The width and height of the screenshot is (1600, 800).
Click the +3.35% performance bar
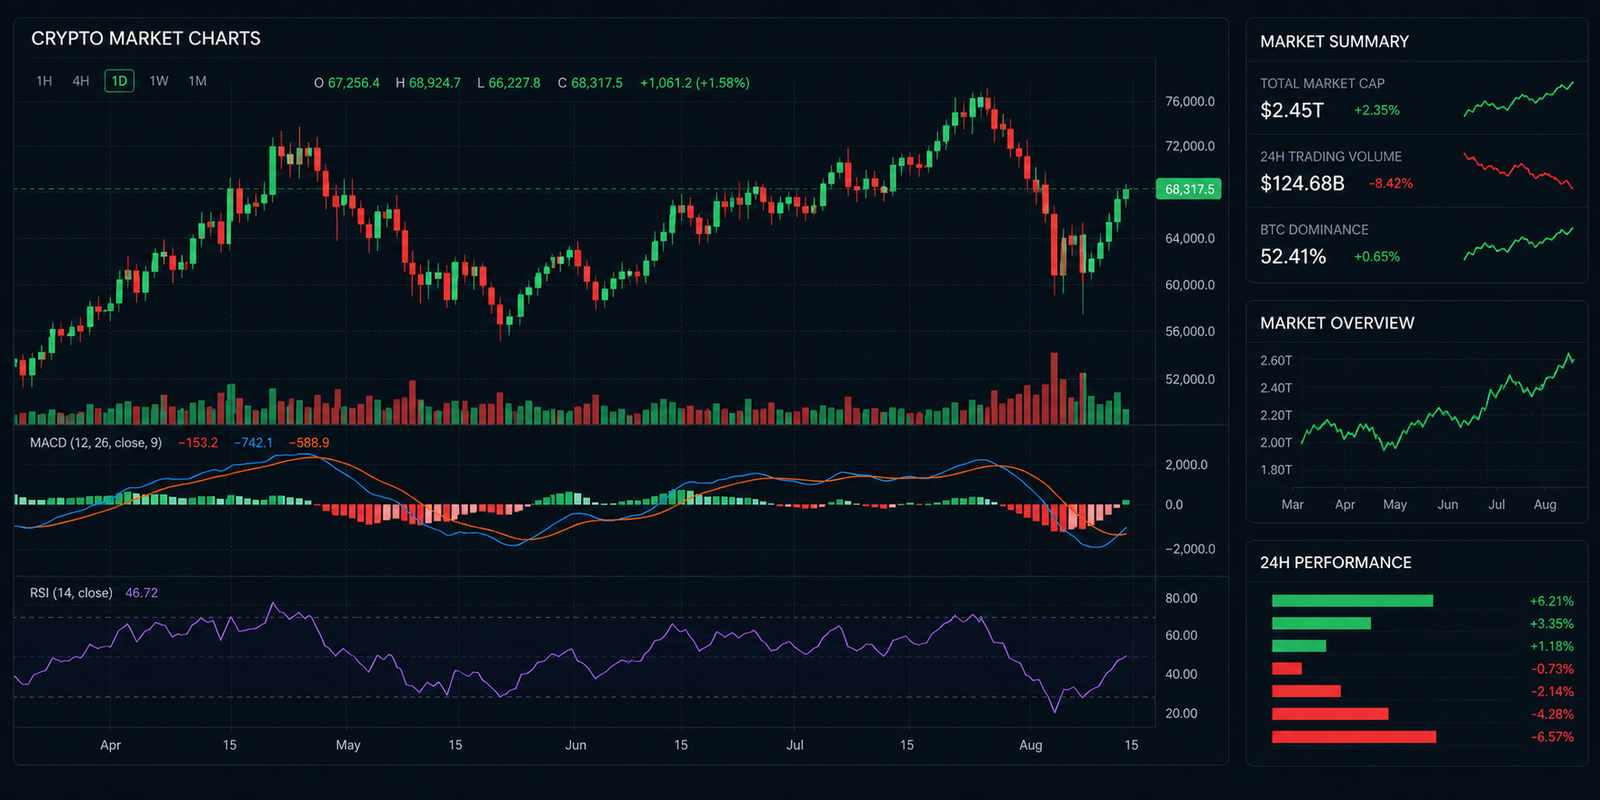pyautogui.click(x=1321, y=623)
